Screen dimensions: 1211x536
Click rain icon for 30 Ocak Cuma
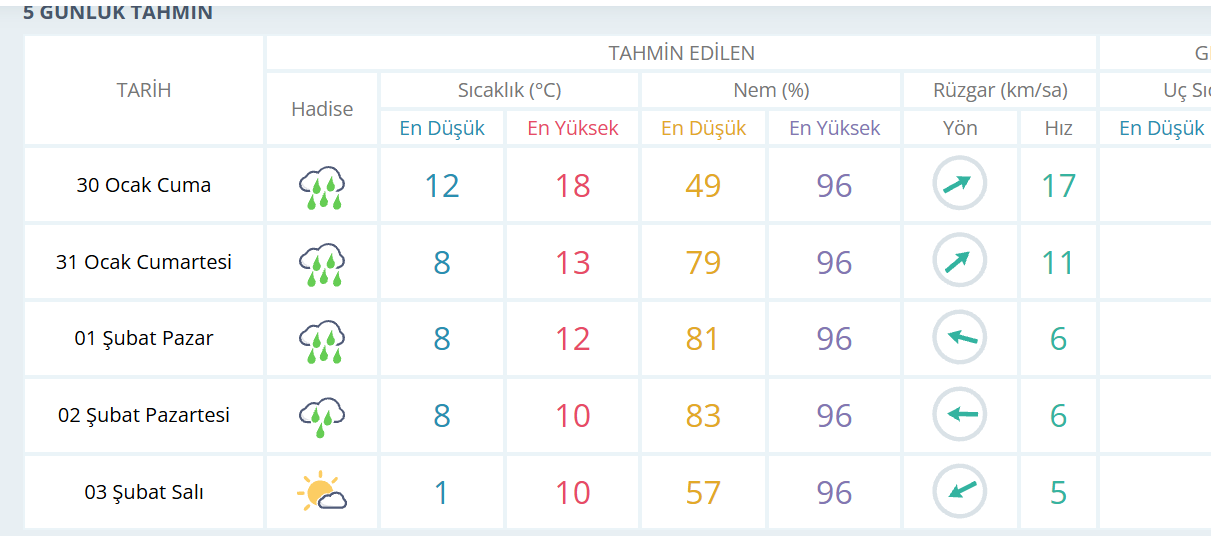point(322,187)
